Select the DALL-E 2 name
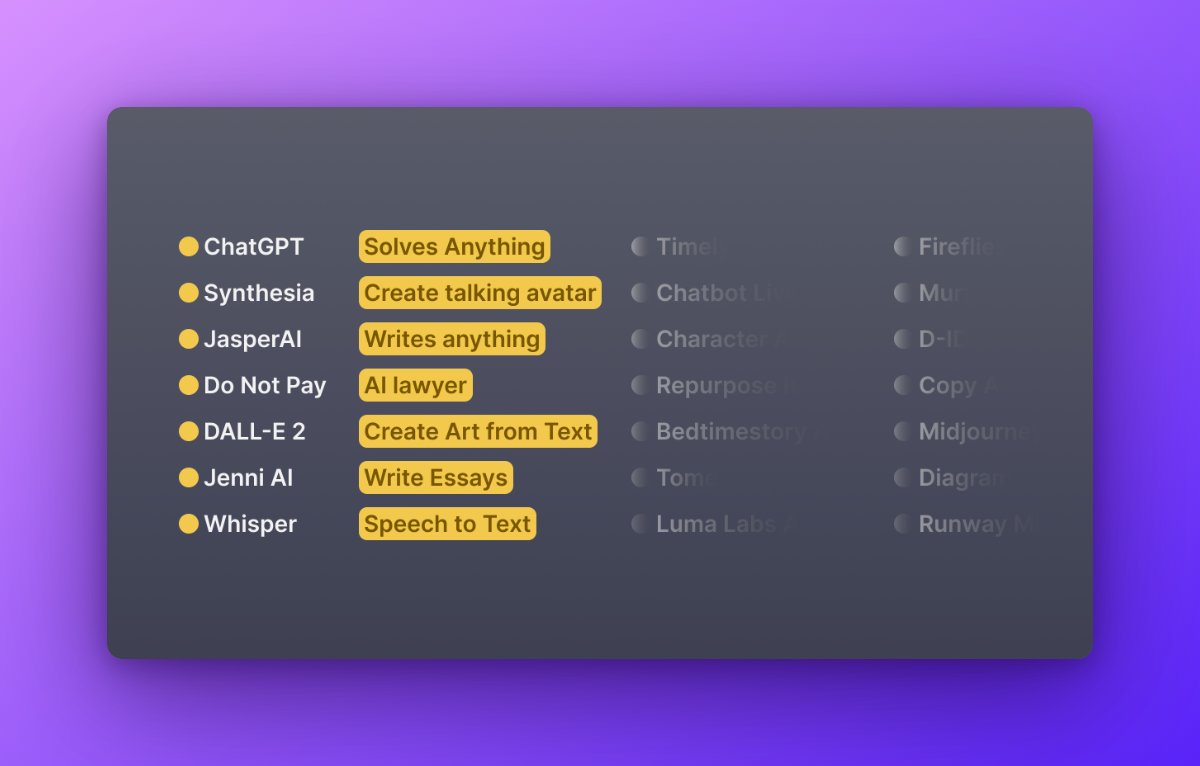 255,431
